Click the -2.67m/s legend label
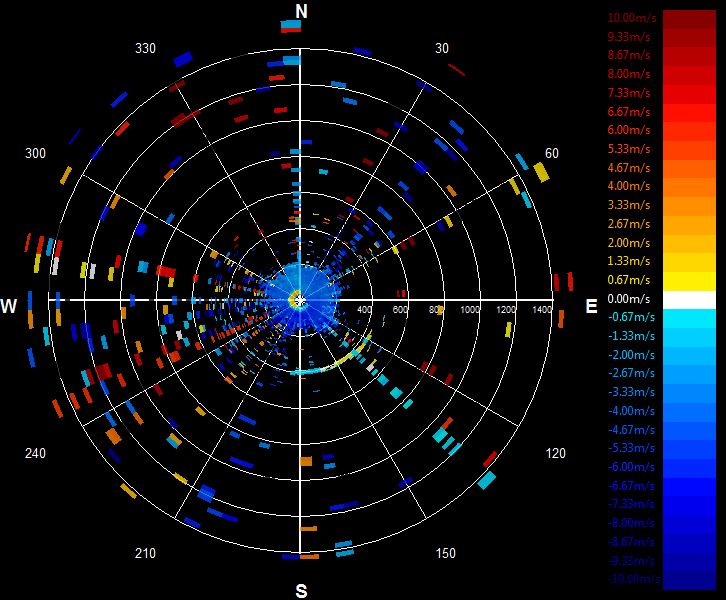The width and height of the screenshot is (726, 600). coord(631,373)
